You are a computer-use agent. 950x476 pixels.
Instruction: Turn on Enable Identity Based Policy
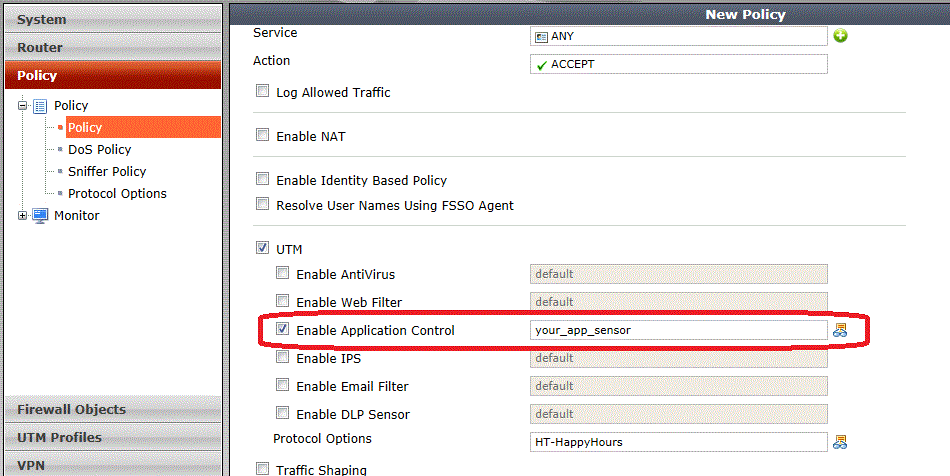click(263, 180)
